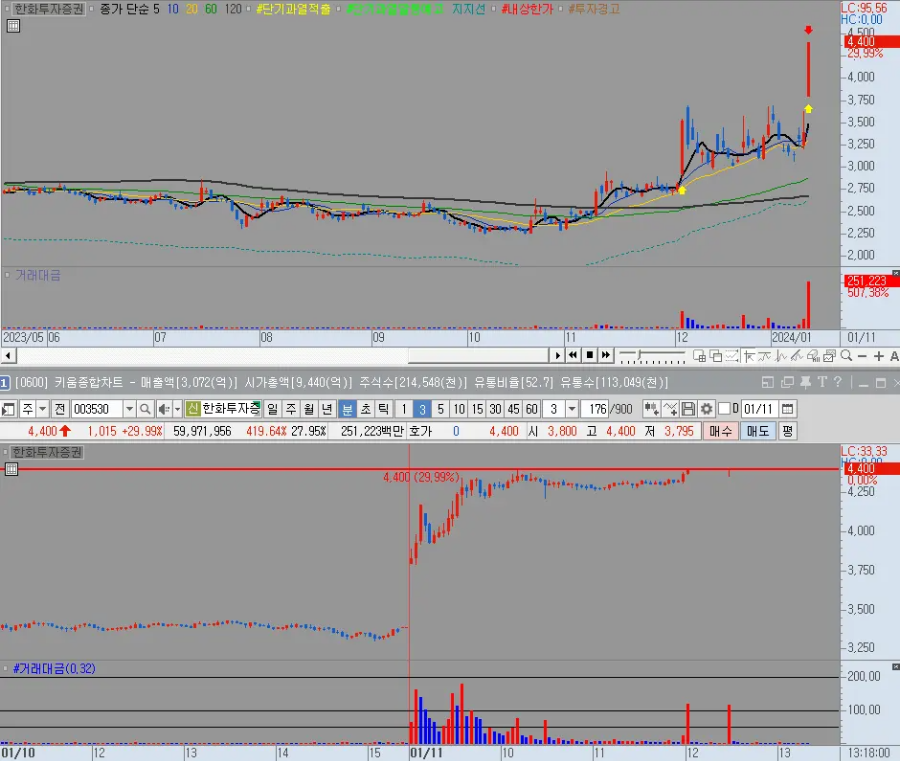The image size is (900, 761).
Task: Click the T font icon in title bar
Action: pos(822,382)
